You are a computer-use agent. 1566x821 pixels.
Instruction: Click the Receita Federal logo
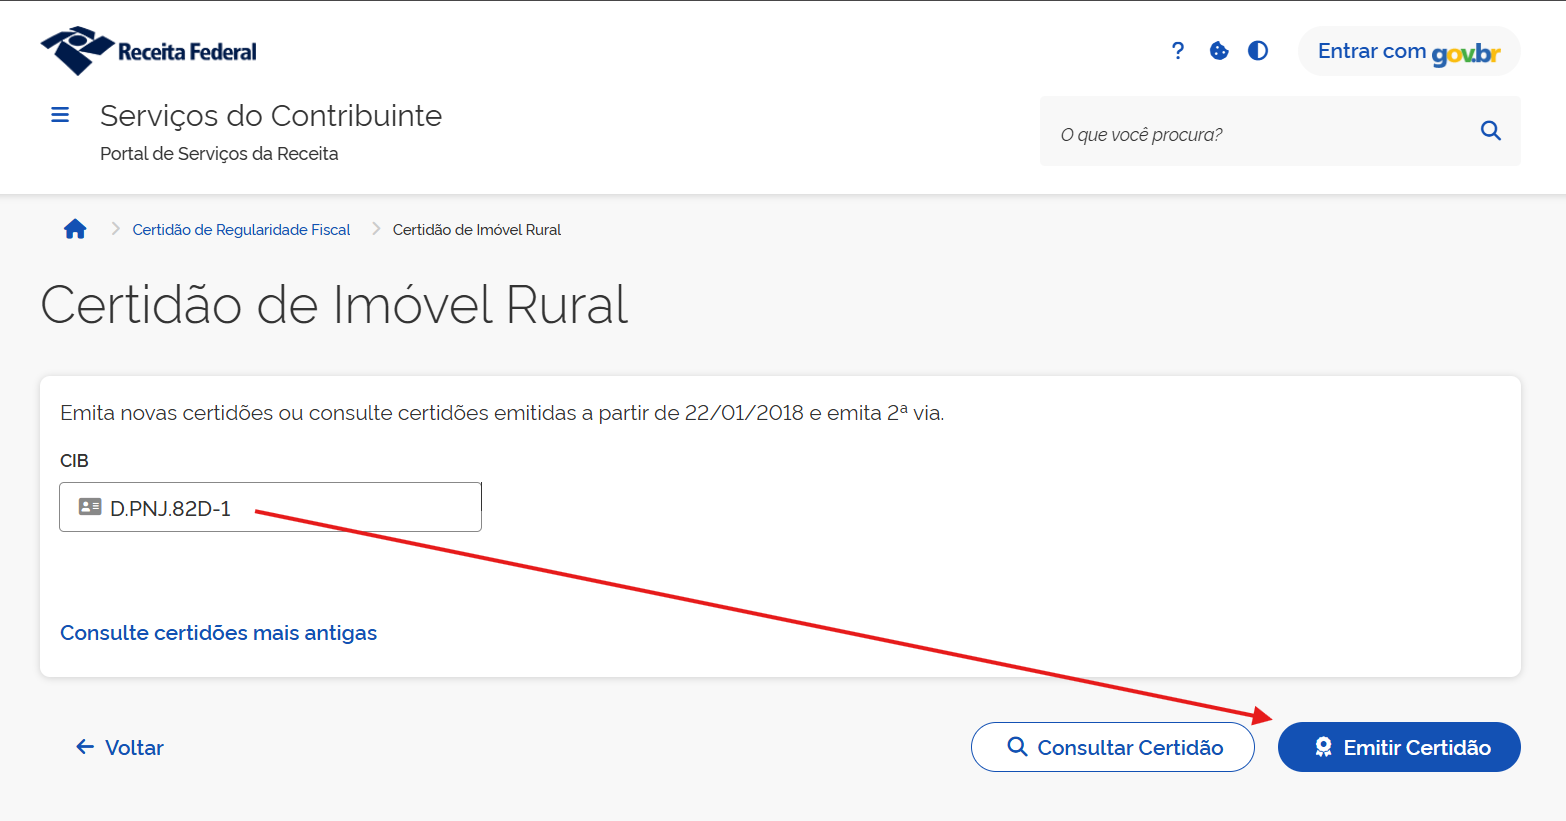tap(148, 51)
